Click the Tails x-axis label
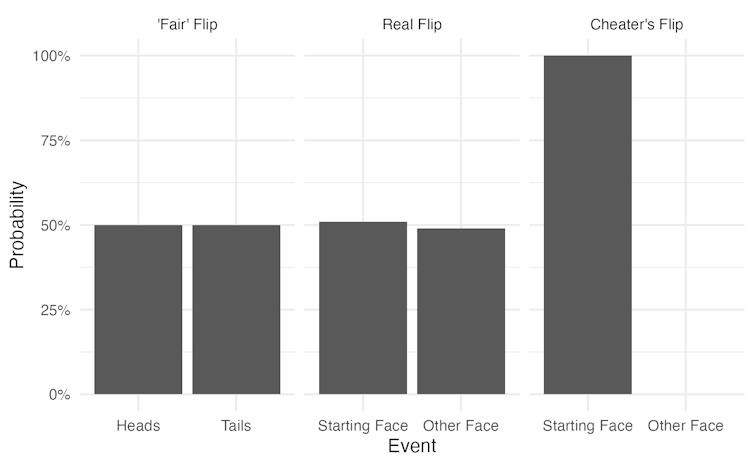Viewport: 754px width, 466px height. (236, 426)
